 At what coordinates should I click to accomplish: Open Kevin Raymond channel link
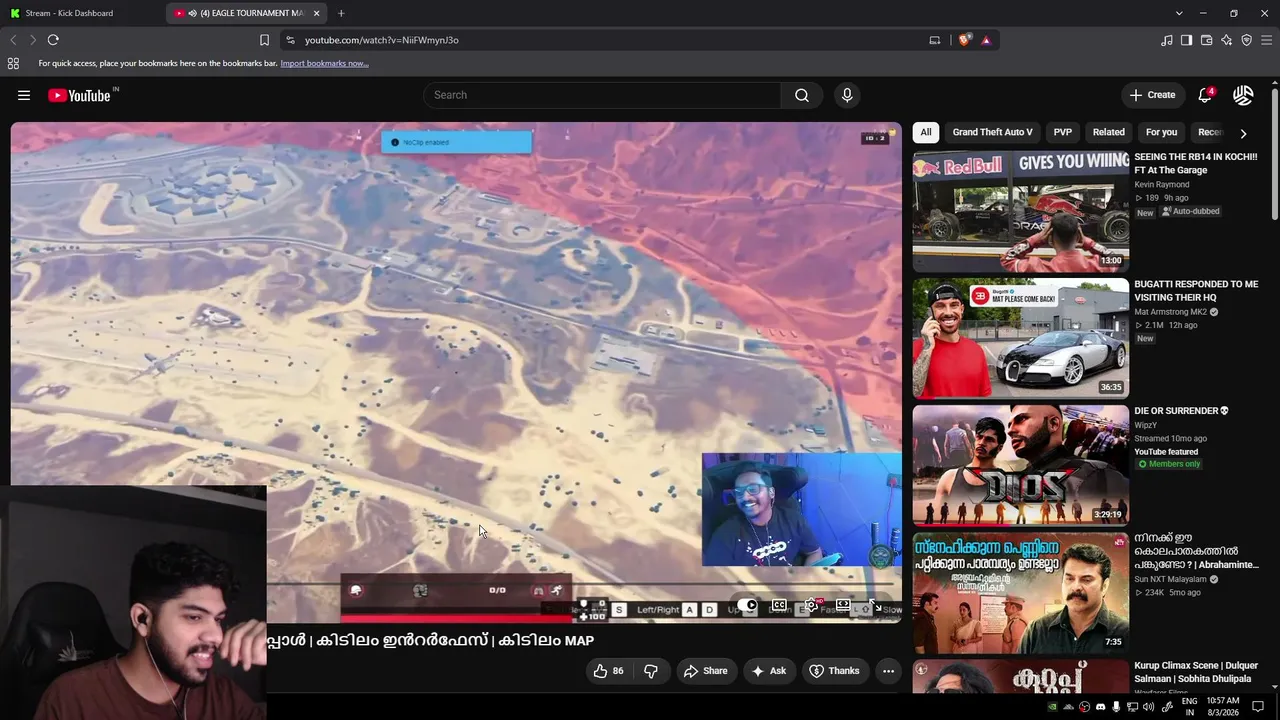1162,185
